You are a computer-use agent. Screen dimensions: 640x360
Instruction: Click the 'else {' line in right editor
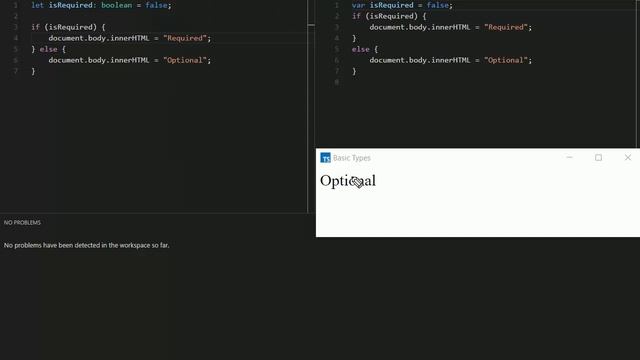pos(365,49)
